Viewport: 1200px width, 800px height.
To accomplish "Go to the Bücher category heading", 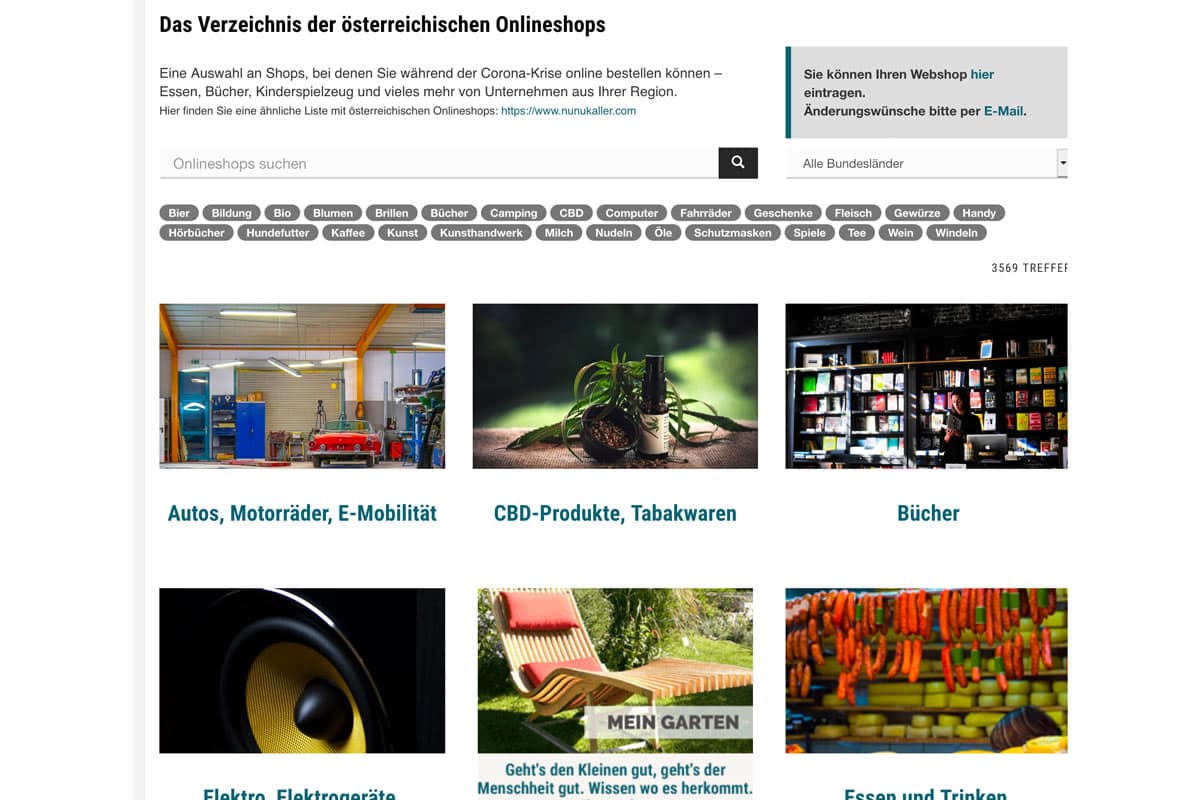I will pos(928,513).
